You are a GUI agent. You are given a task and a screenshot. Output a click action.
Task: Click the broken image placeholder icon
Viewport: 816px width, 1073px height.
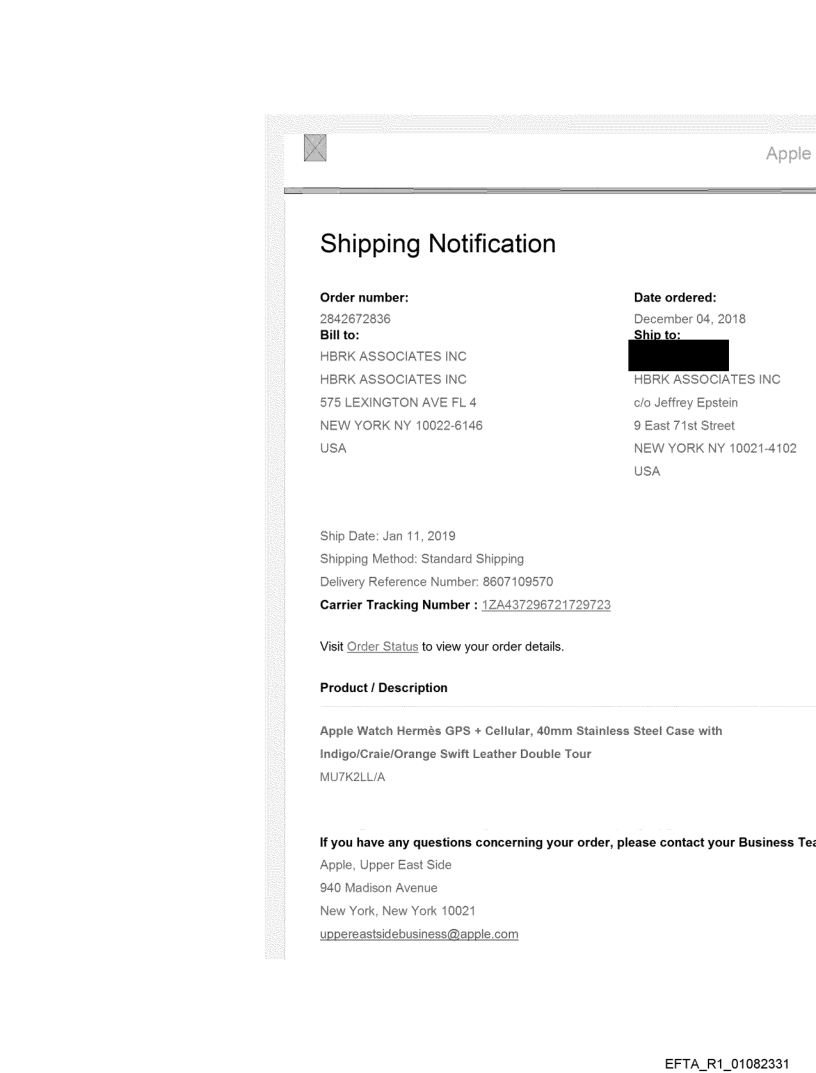tap(315, 150)
